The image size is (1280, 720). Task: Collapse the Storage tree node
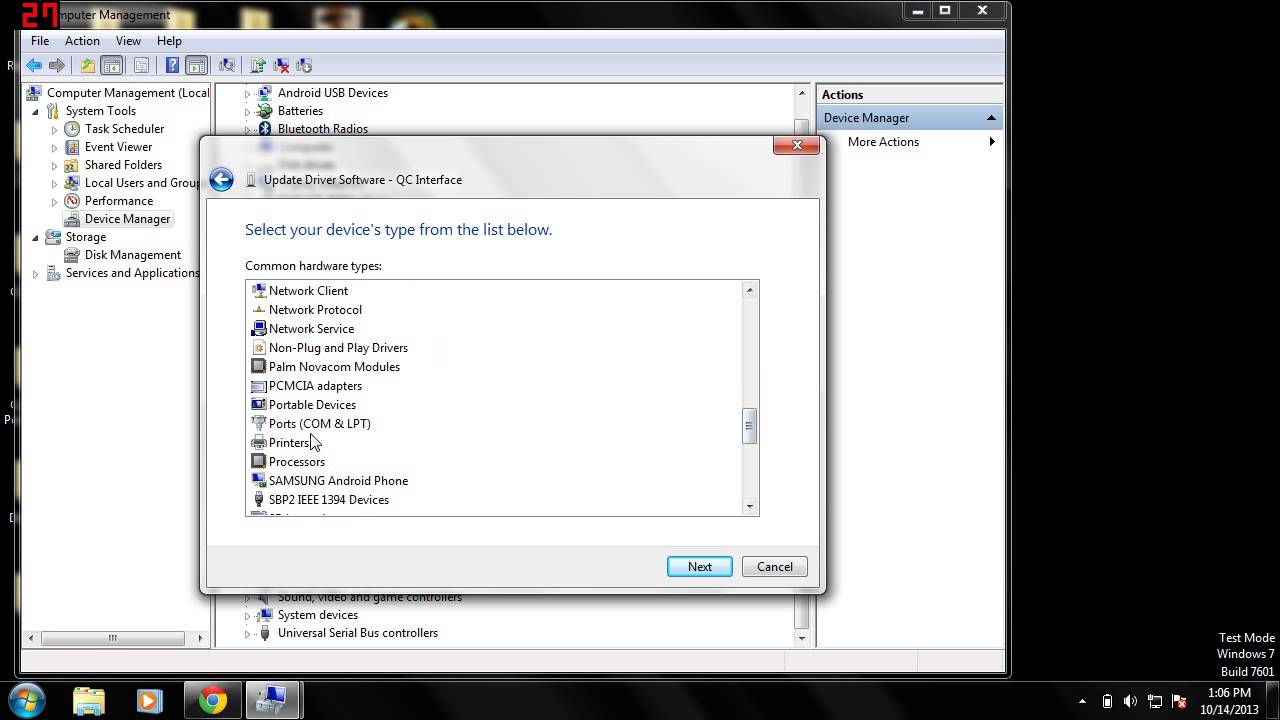click(x=36, y=237)
